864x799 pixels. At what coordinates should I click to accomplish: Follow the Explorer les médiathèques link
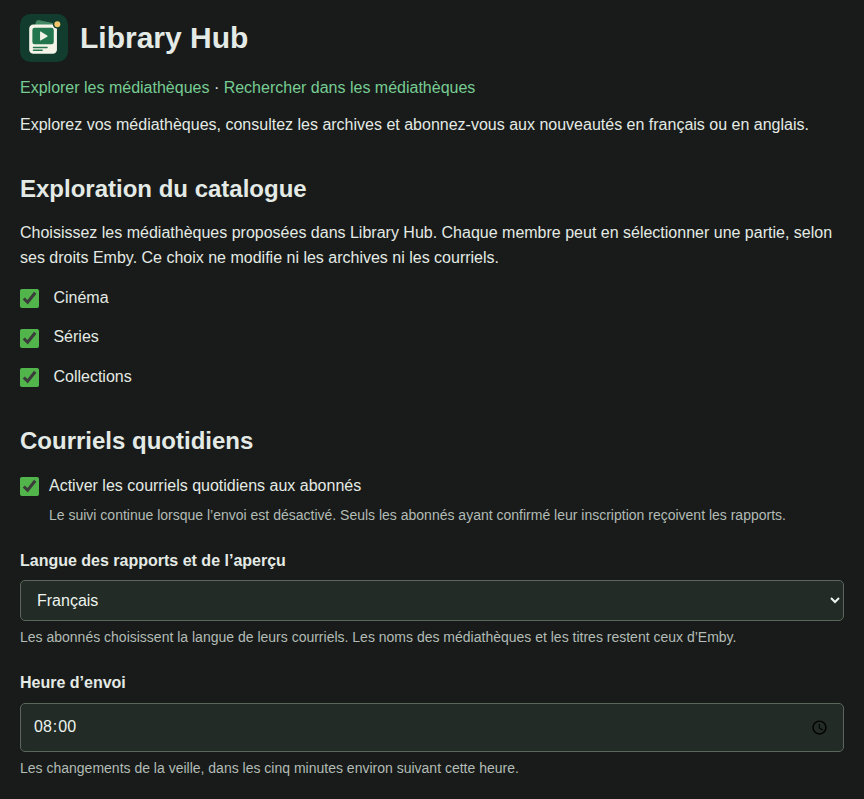(x=115, y=88)
